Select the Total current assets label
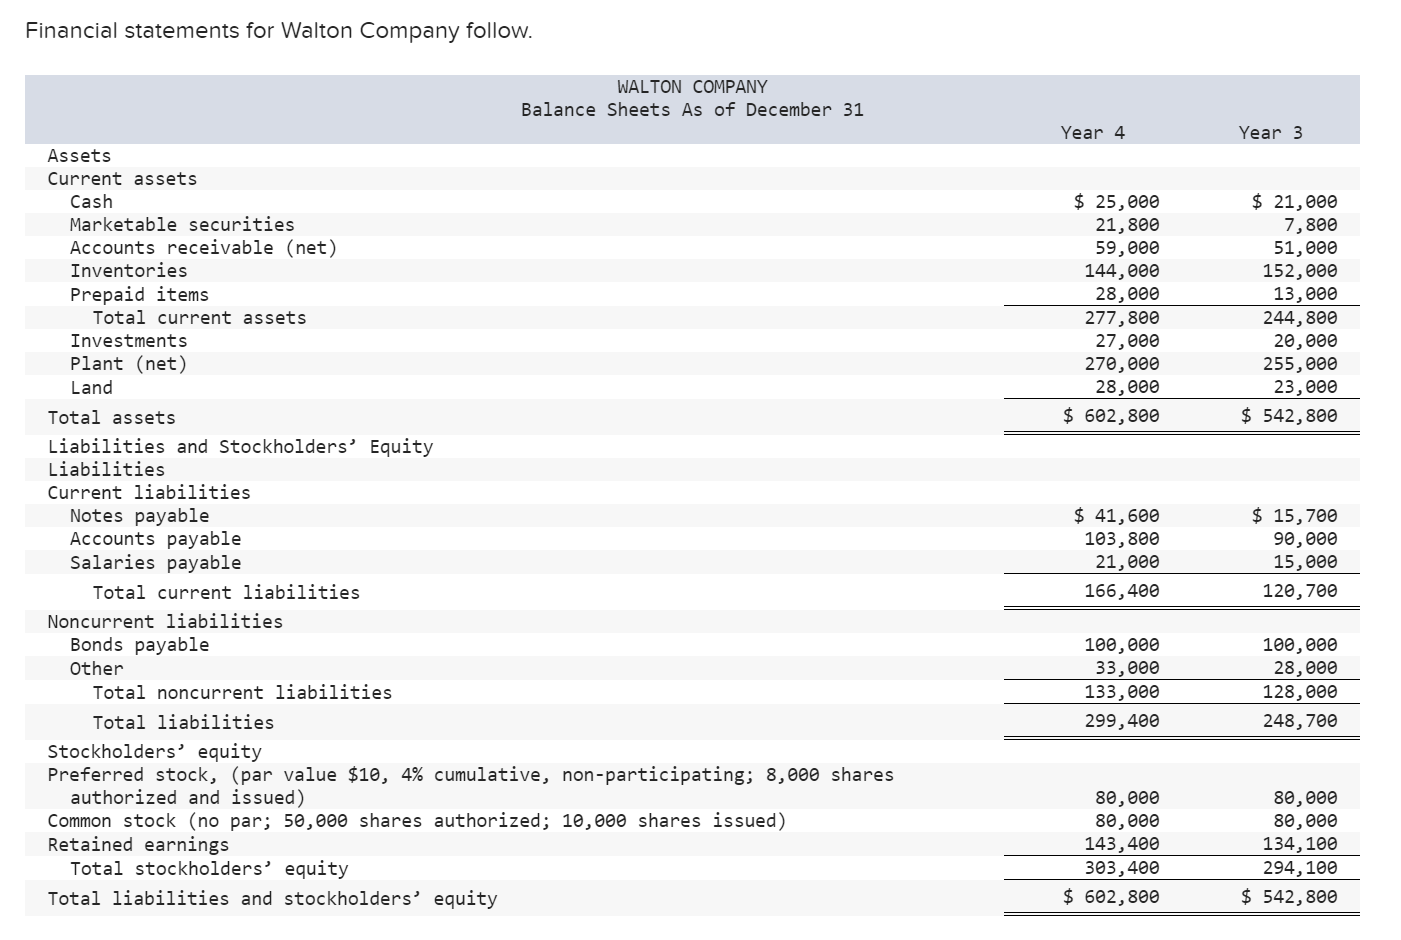This screenshot has height=940, width=1401. [x=197, y=317]
